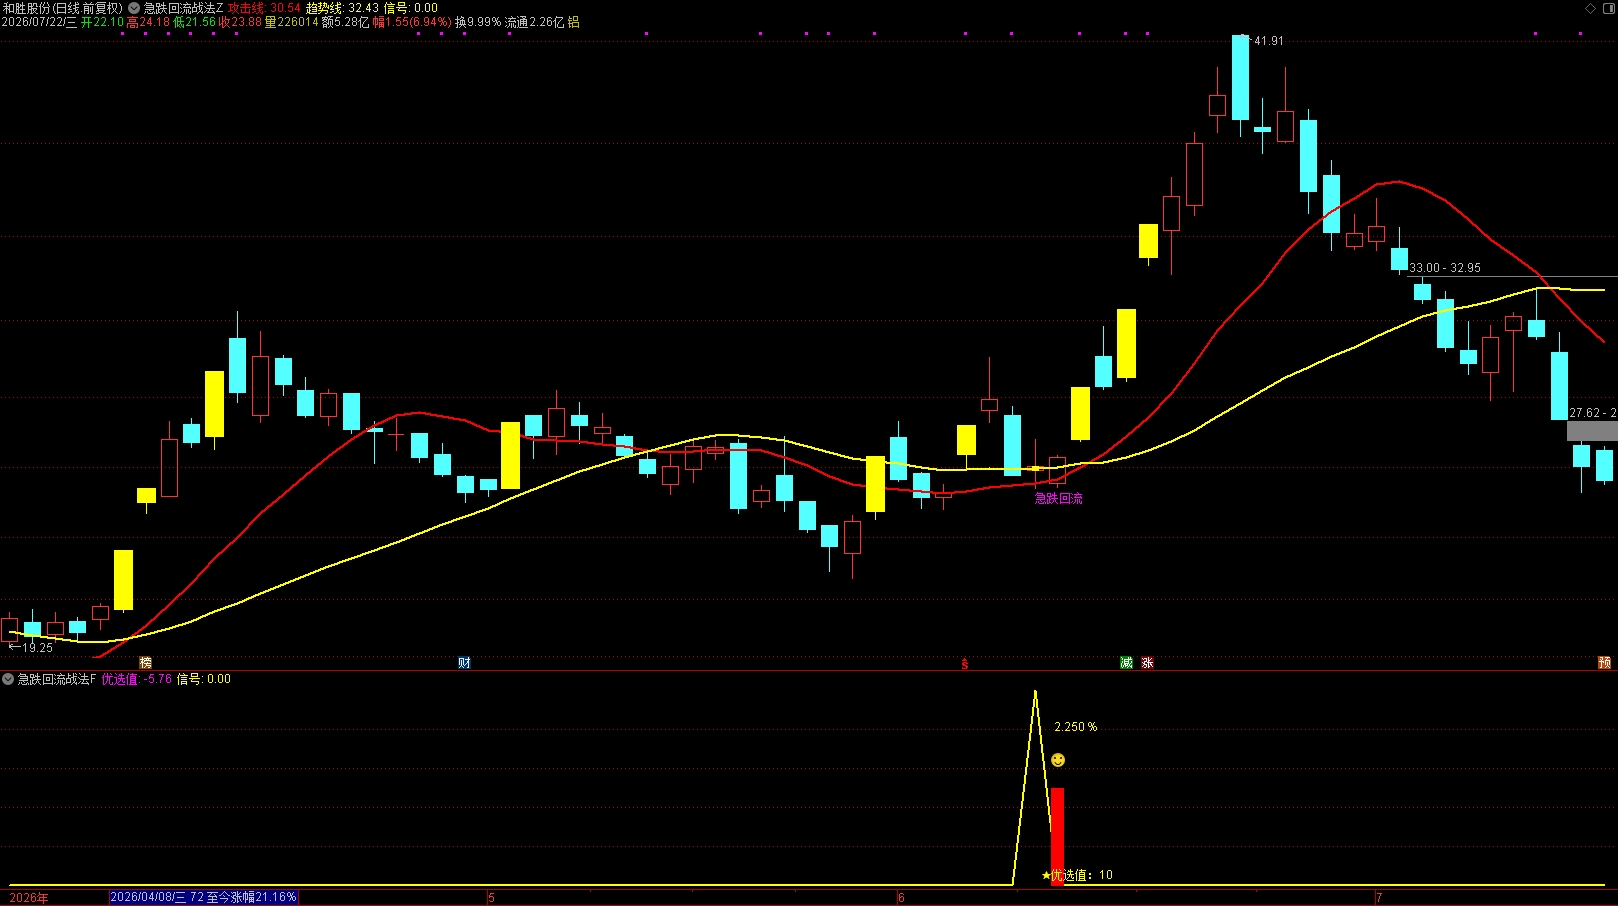Open the red § event marker
This screenshot has height=906, width=1618.
(965, 664)
